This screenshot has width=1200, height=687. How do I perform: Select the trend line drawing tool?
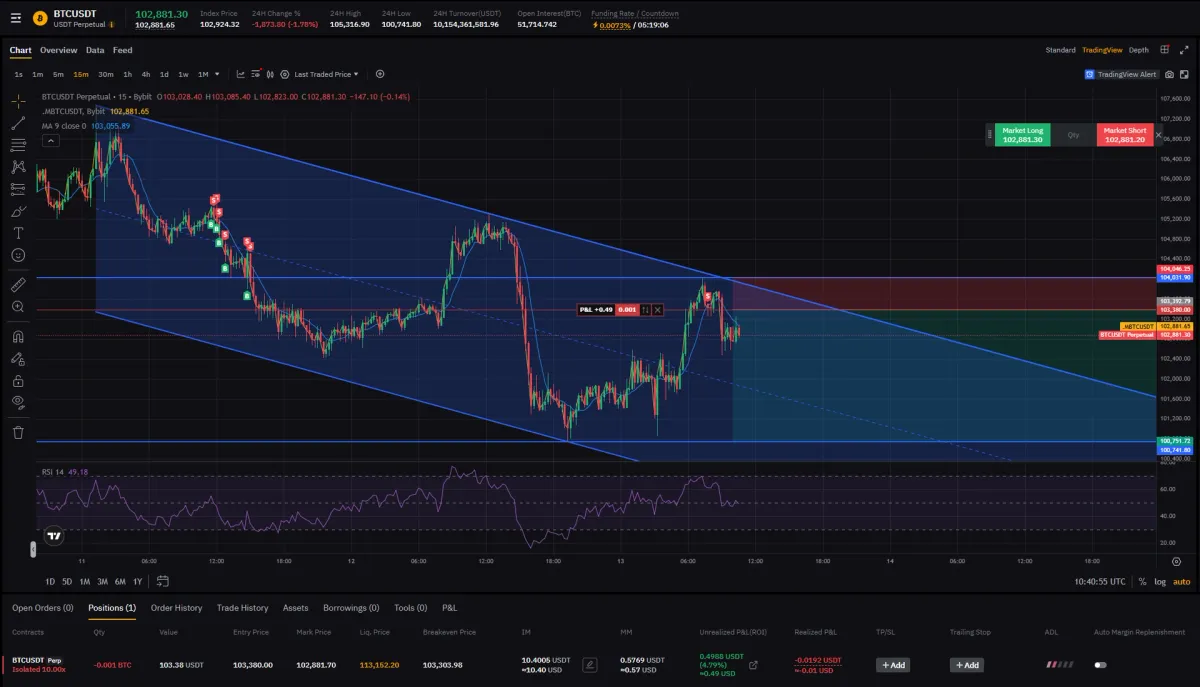pos(18,123)
